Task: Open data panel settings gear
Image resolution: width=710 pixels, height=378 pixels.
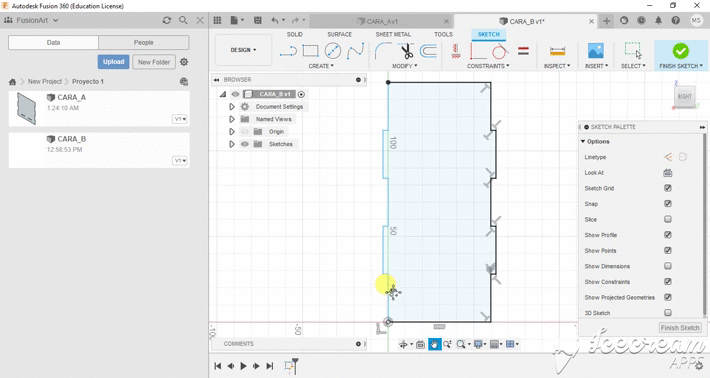Action: coord(184,62)
